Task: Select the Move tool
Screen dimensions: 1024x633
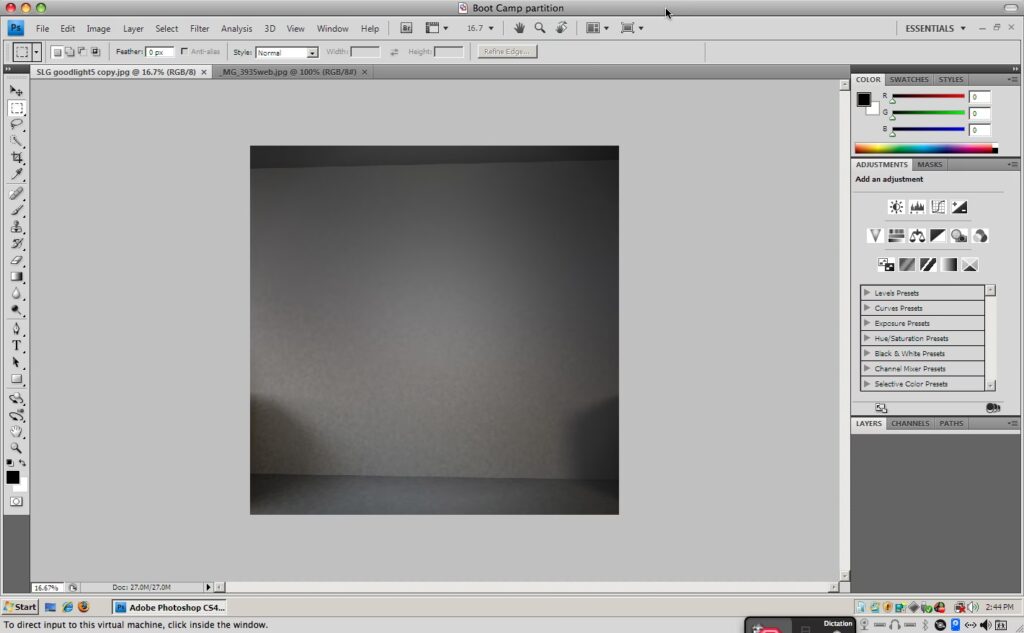Action: [x=17, y=91]
